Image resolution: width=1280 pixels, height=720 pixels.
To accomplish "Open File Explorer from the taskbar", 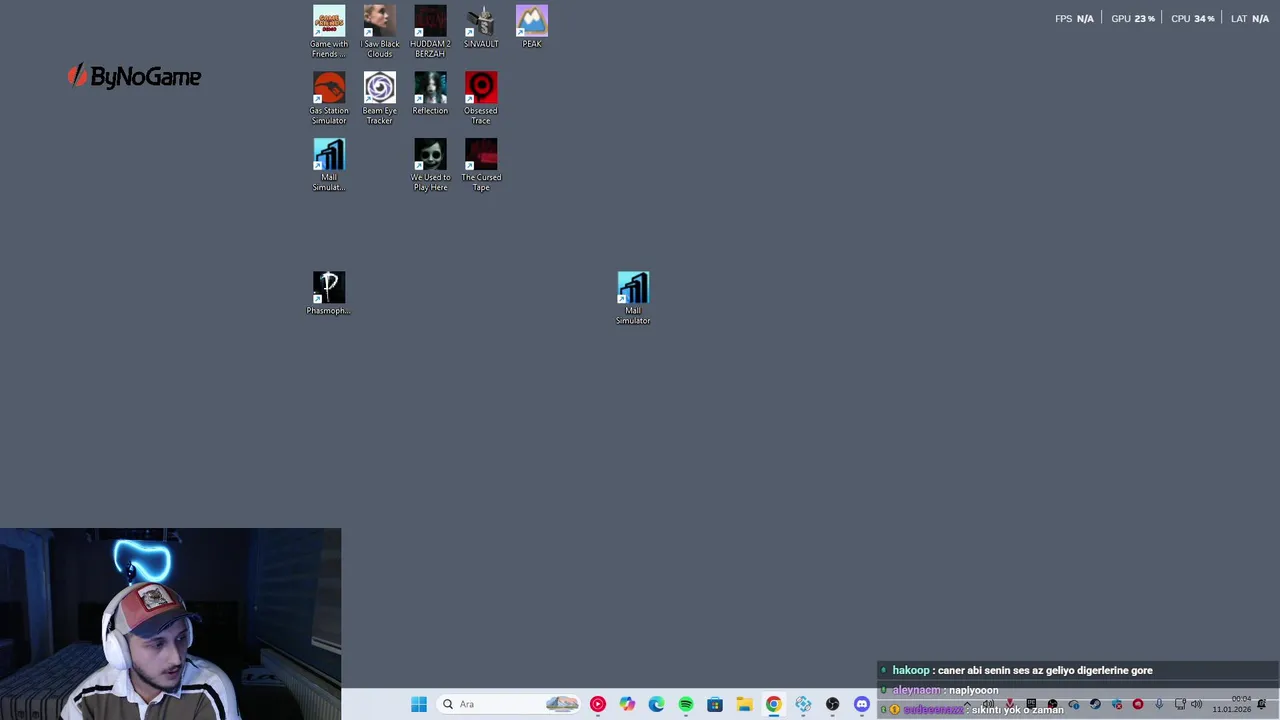I will tap(744, 704).
